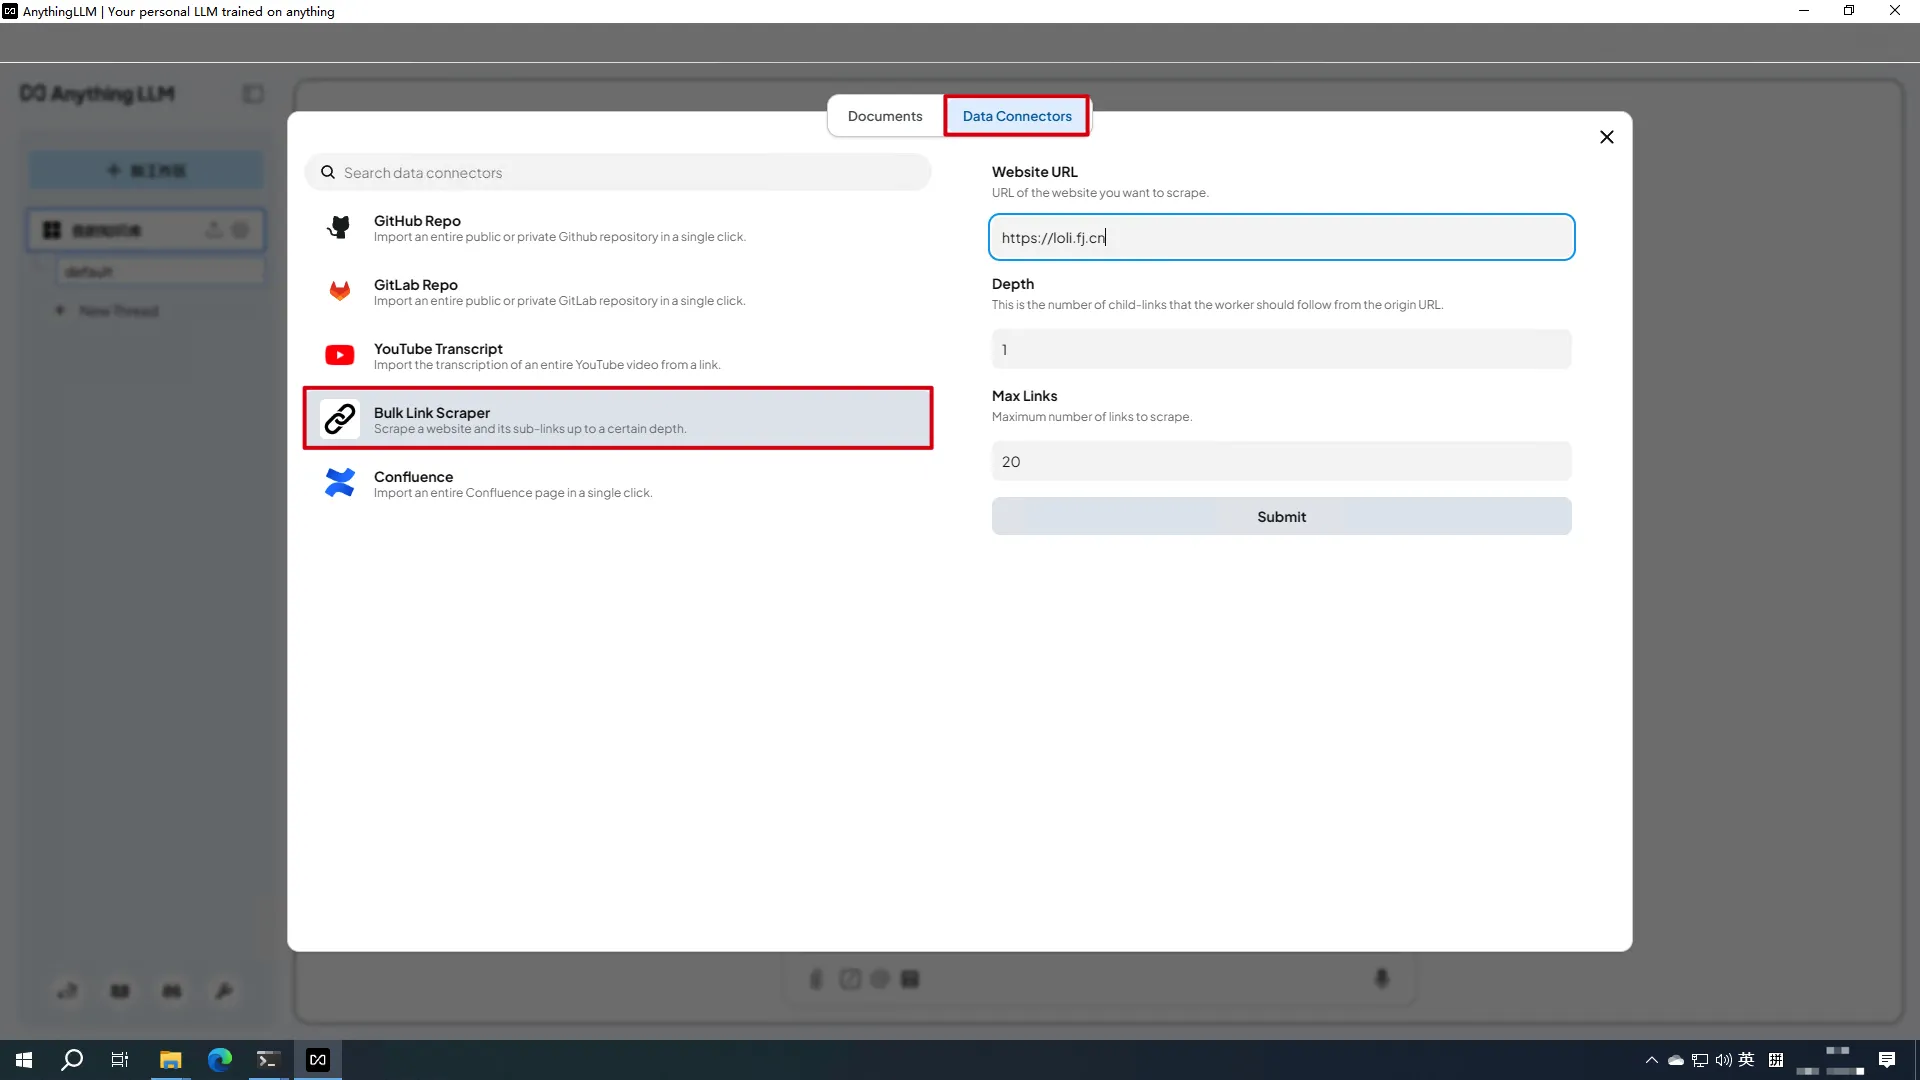Choose the GitLab Repo connector icon
1920x1080 pixels.
pyautogui.click(x=340, y=292)
